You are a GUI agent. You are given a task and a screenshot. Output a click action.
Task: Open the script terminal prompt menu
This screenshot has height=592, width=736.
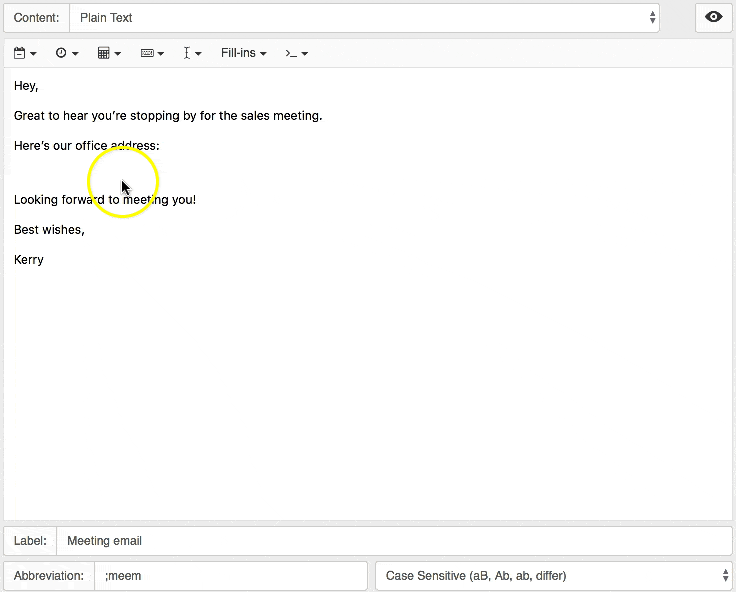[296, 53]
